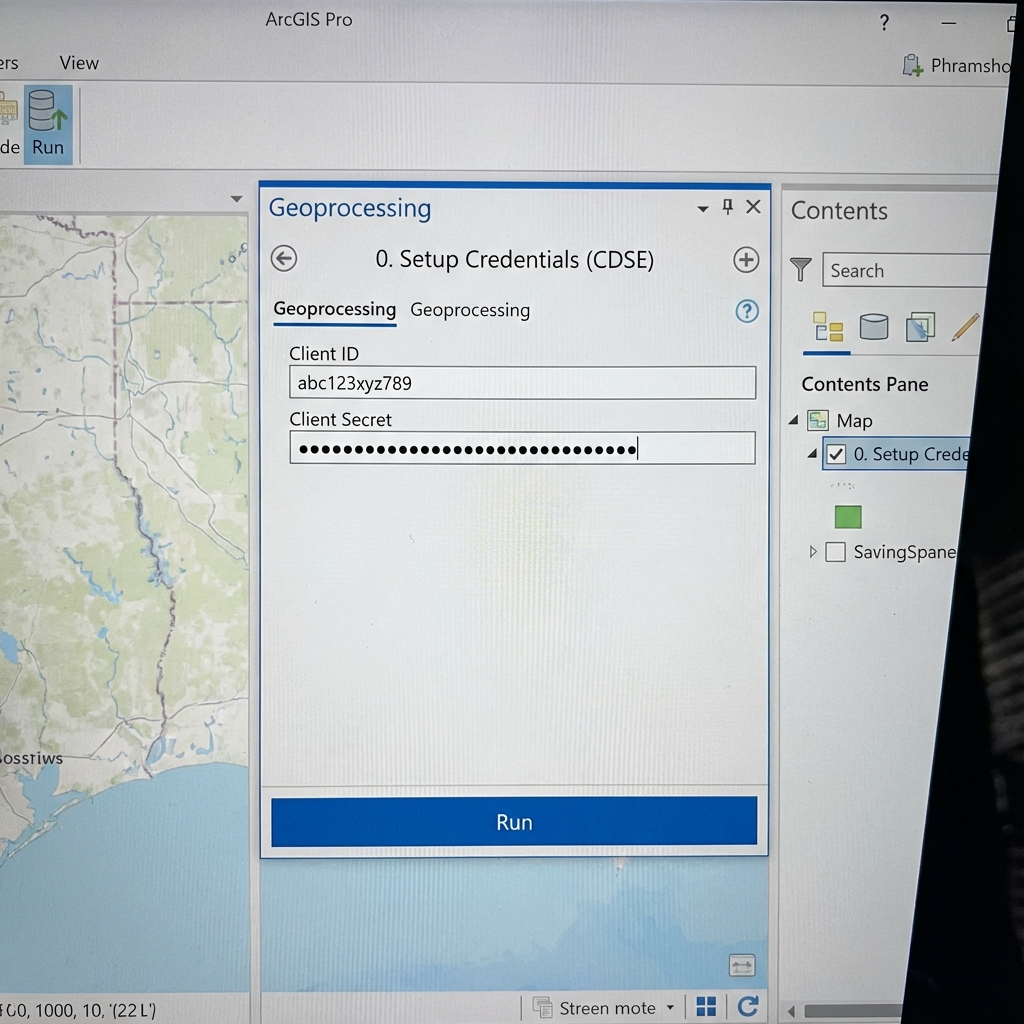Screen dimensions: 1024x1024
Task: Click the Client ID input field
Action: click(x=522, y=383)
